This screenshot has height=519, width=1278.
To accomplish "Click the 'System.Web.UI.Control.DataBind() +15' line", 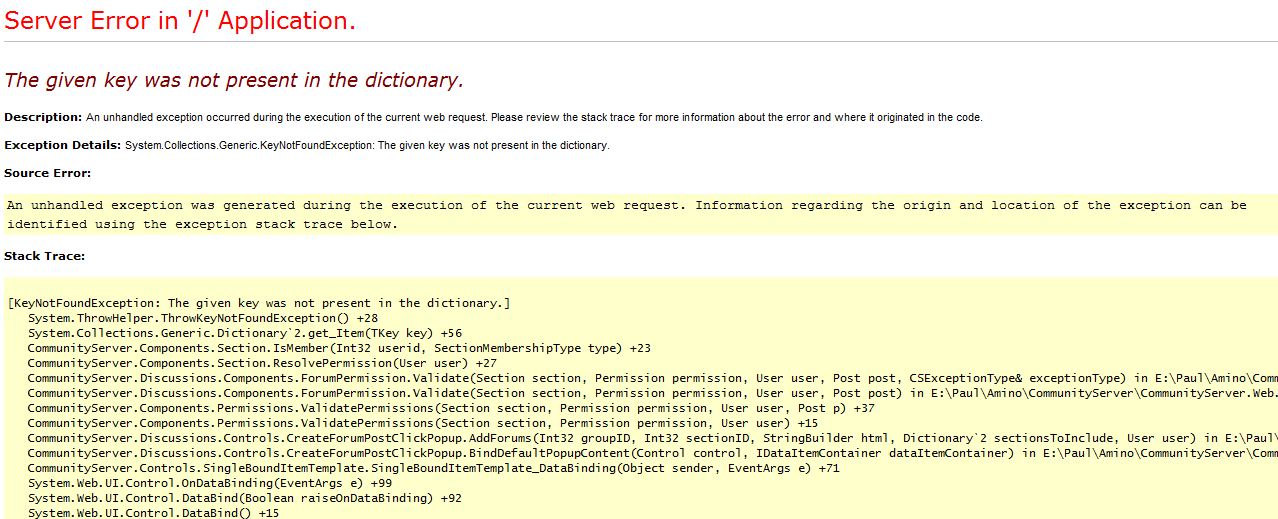I will pos(154,513).
